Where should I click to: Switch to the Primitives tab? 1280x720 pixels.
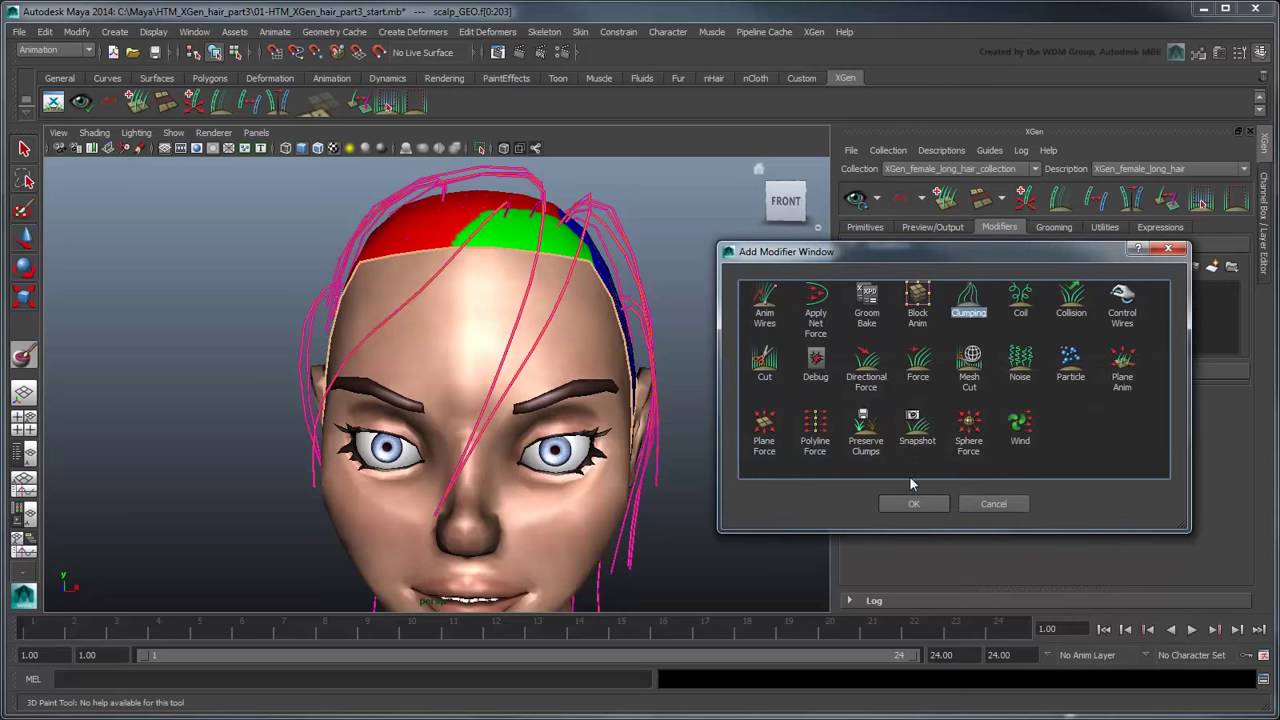point(865,227)
